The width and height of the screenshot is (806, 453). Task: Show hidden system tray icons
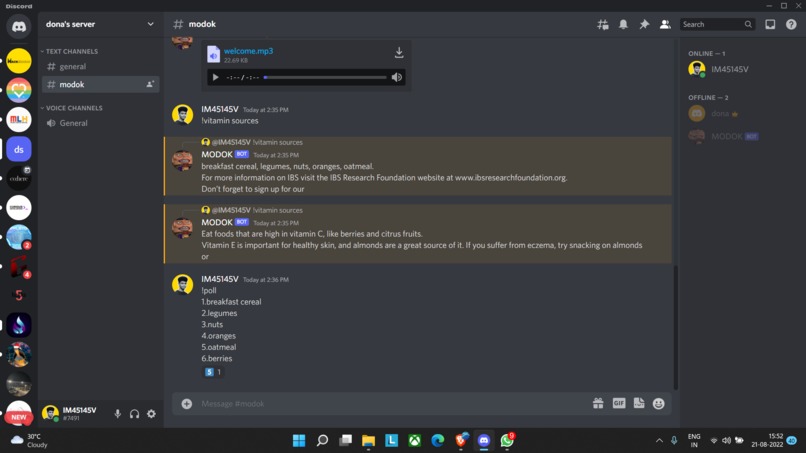point(659,441)
